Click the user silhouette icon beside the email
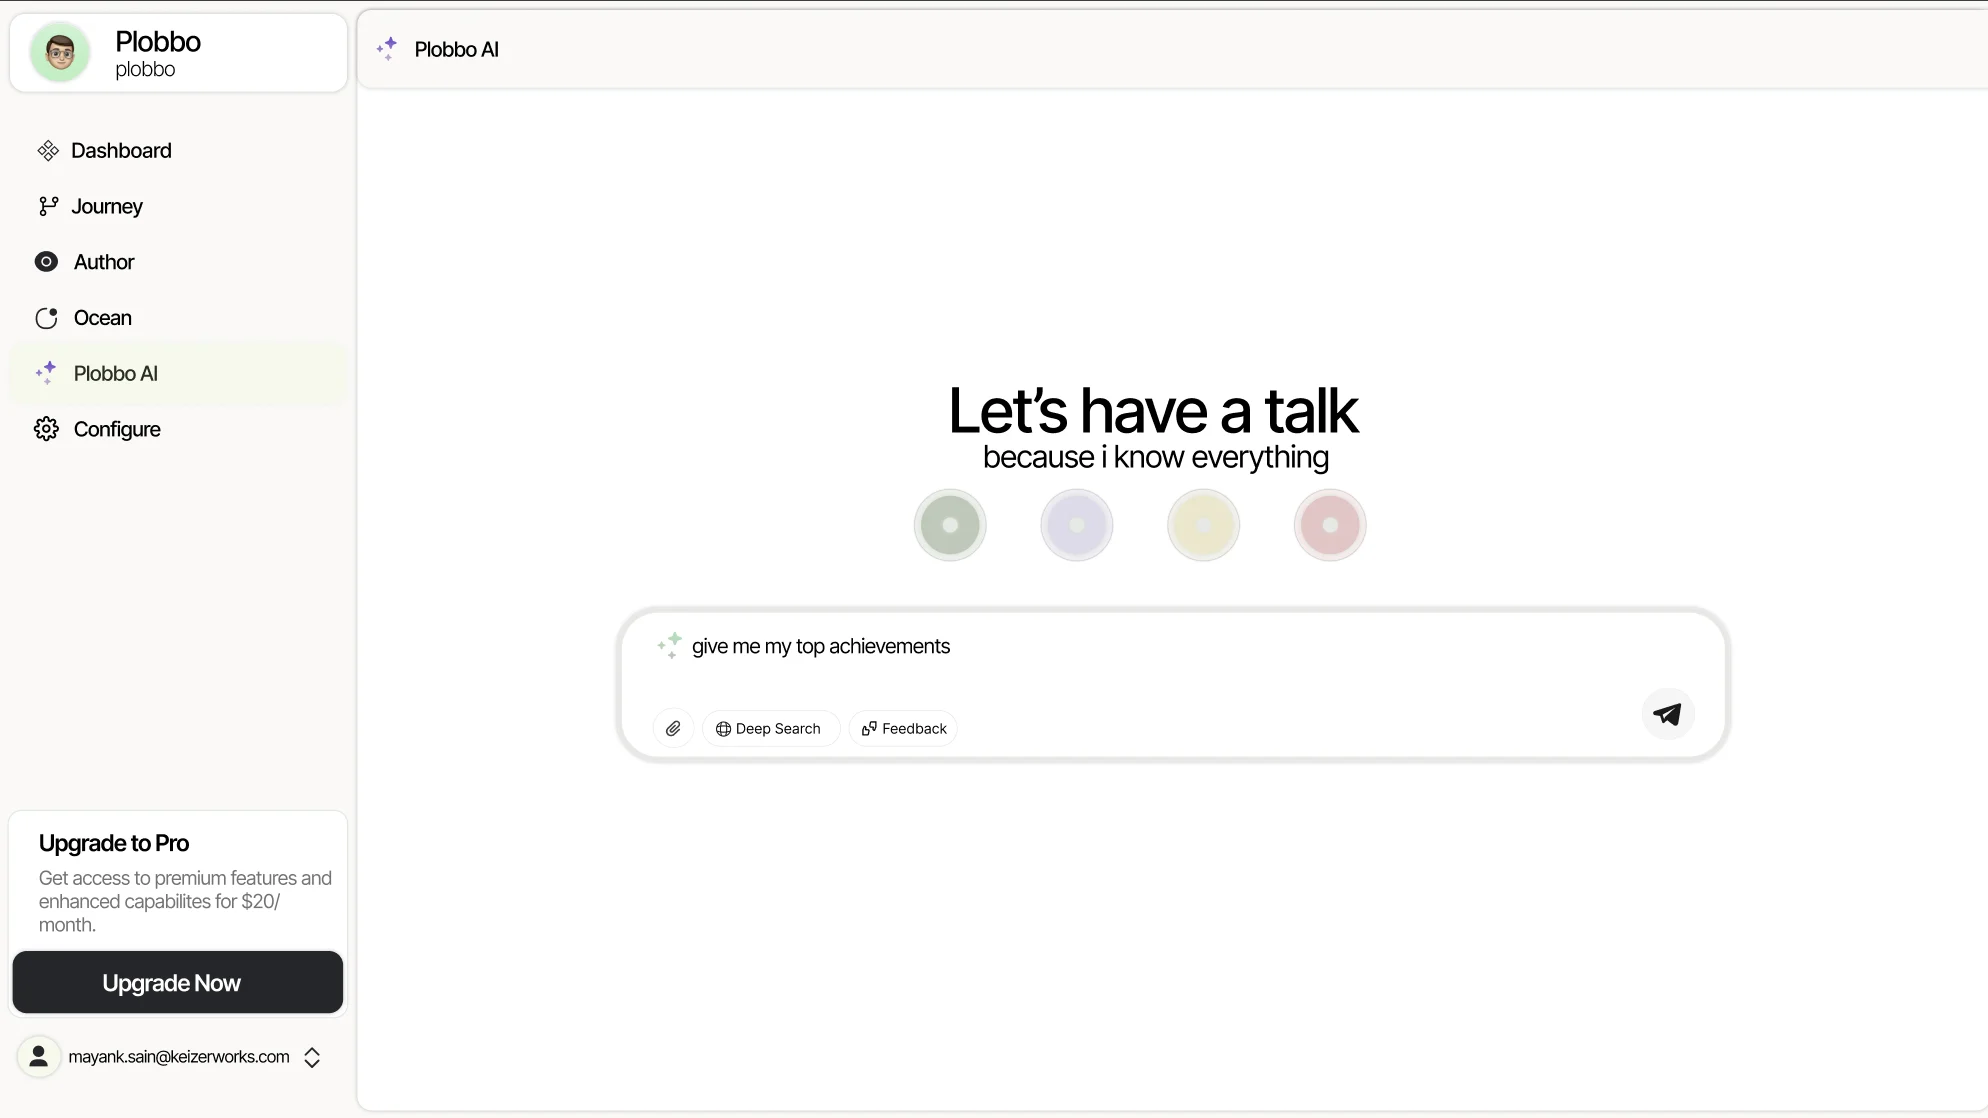This screenshot has height=1118, width=1988. click(x=39, y=1056)
